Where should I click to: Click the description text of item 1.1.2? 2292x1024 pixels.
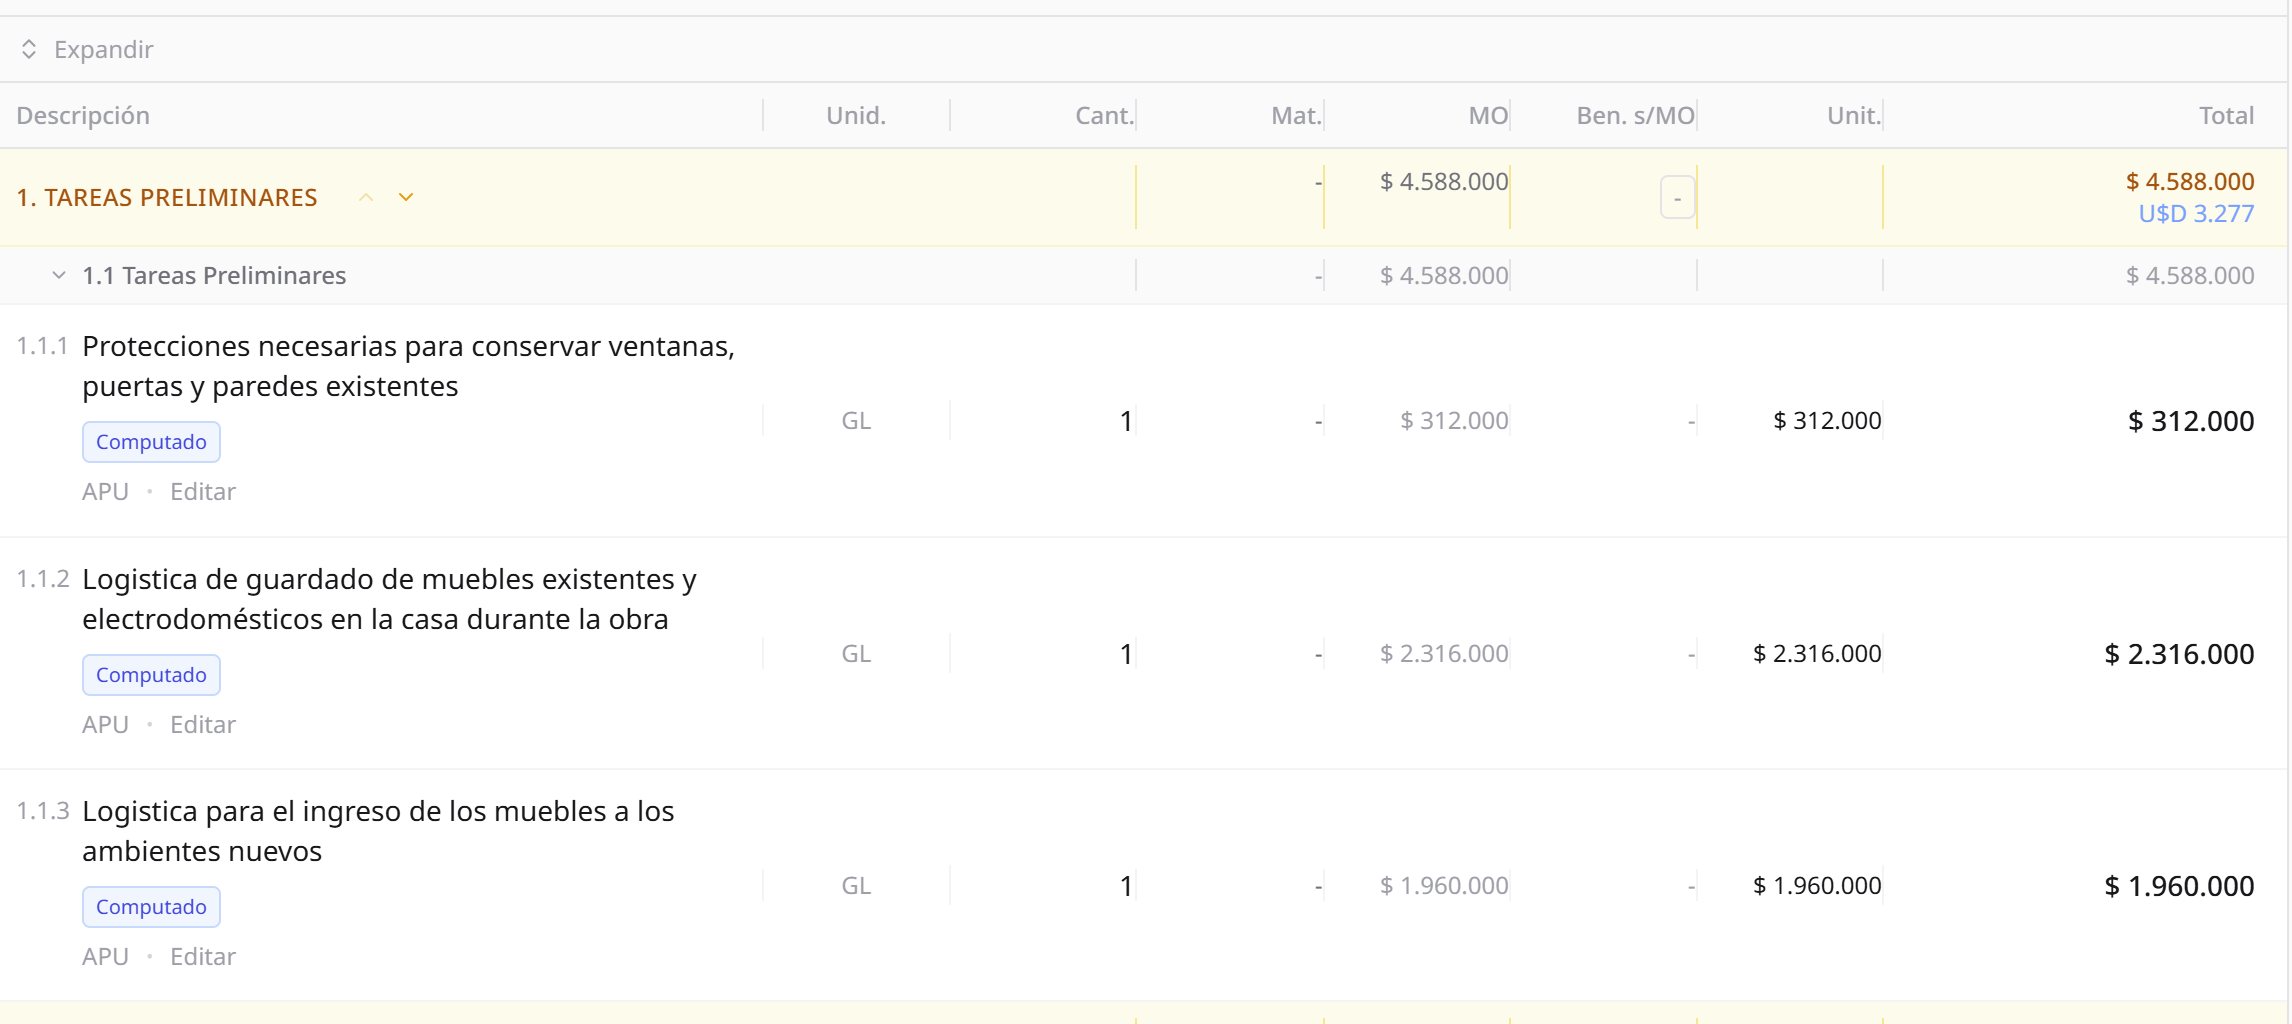[389, 599]
